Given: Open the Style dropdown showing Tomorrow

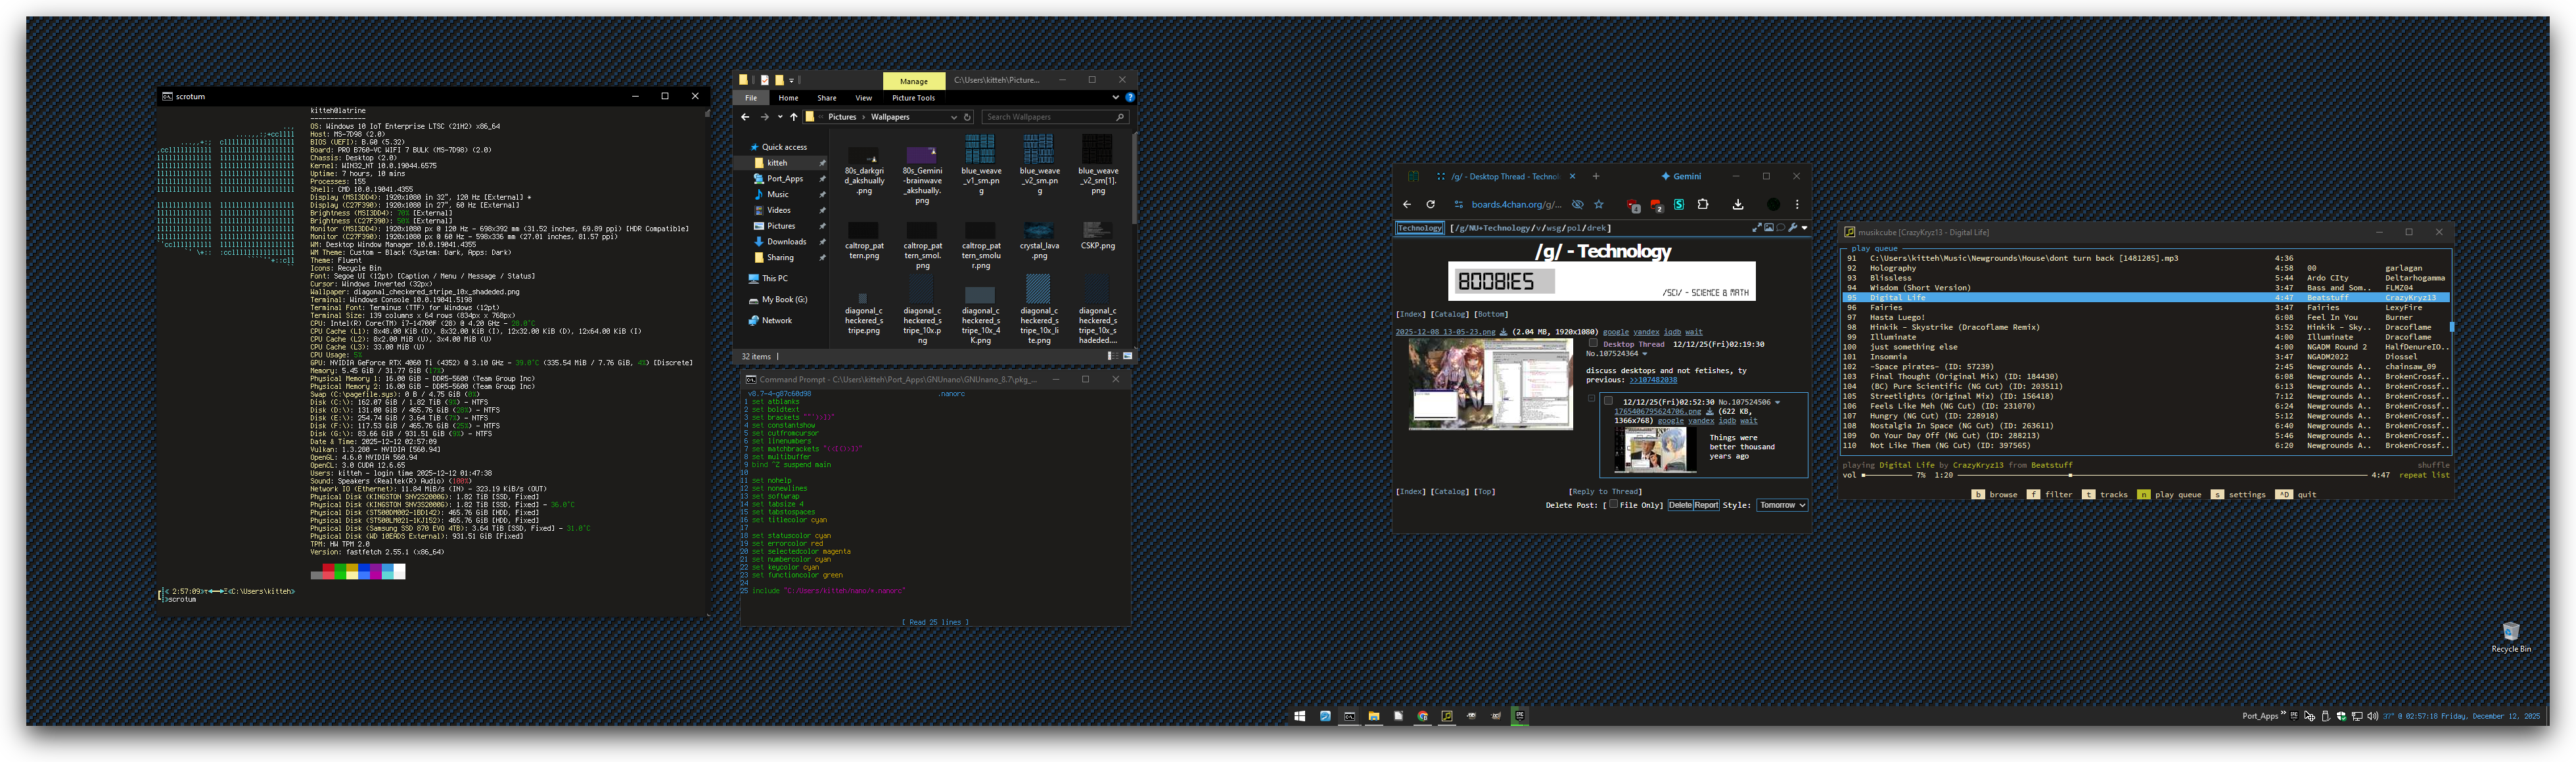Looking at the screenshot, I should click(1782, 505).
